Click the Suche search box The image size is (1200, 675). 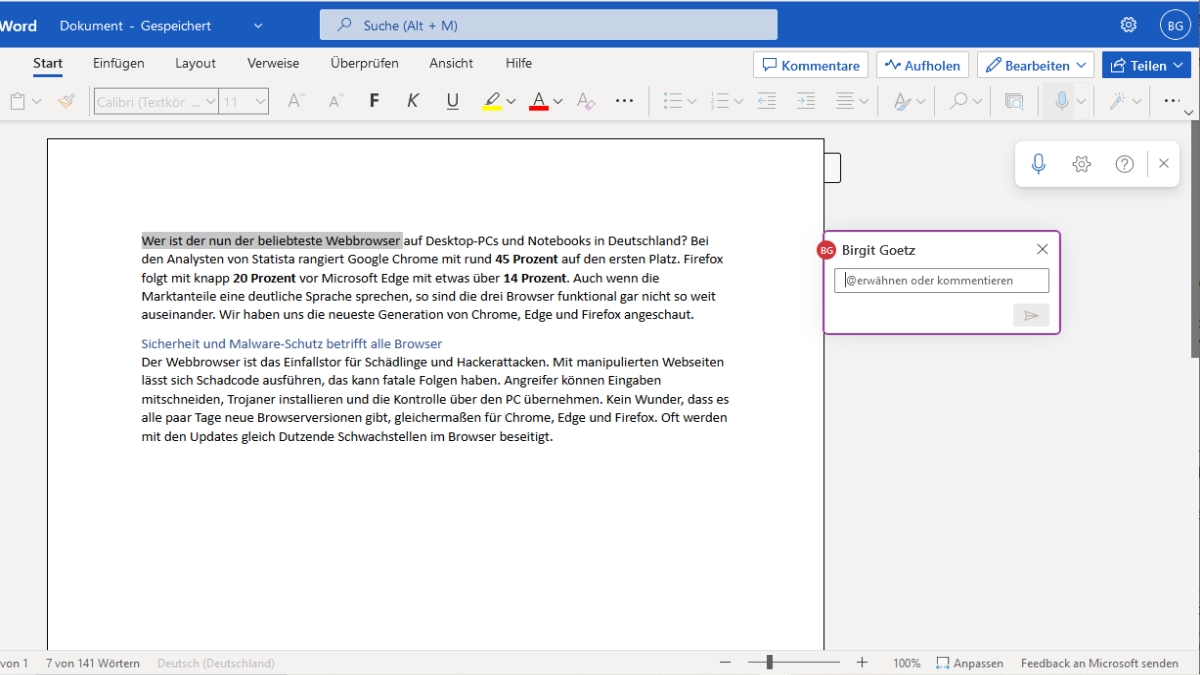548,25
